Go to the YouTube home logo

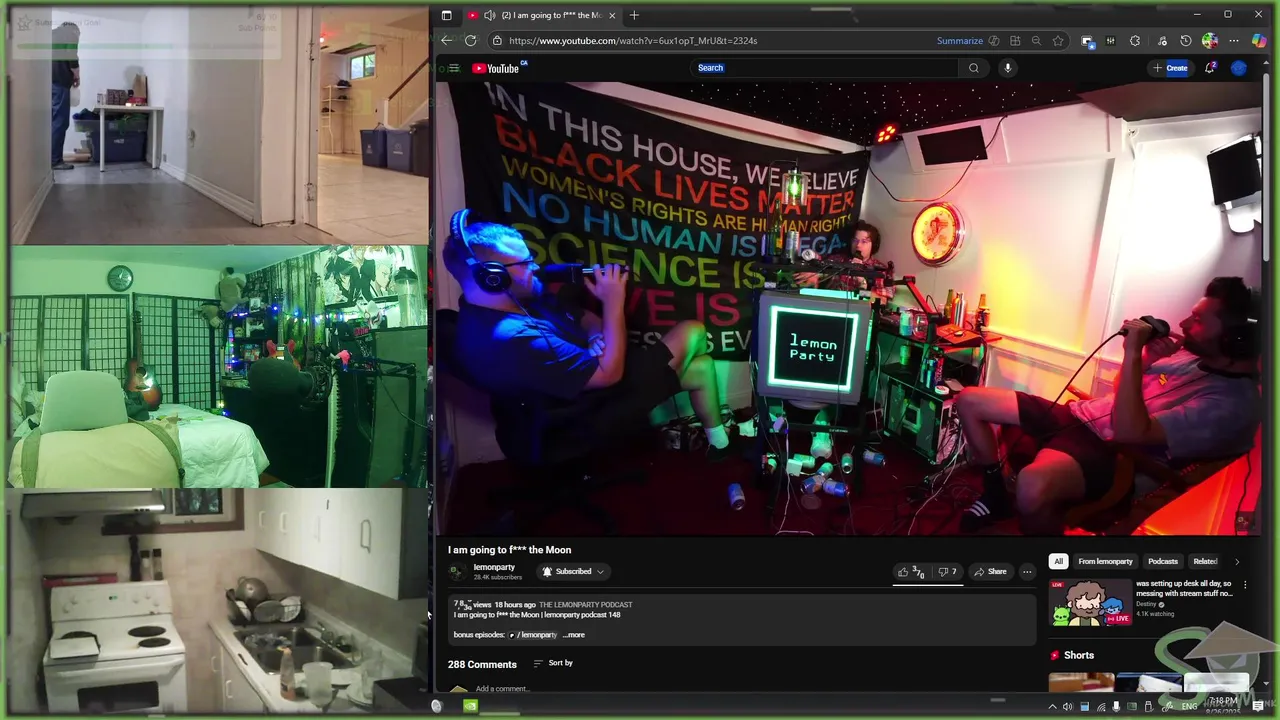(x=497, y=68)
